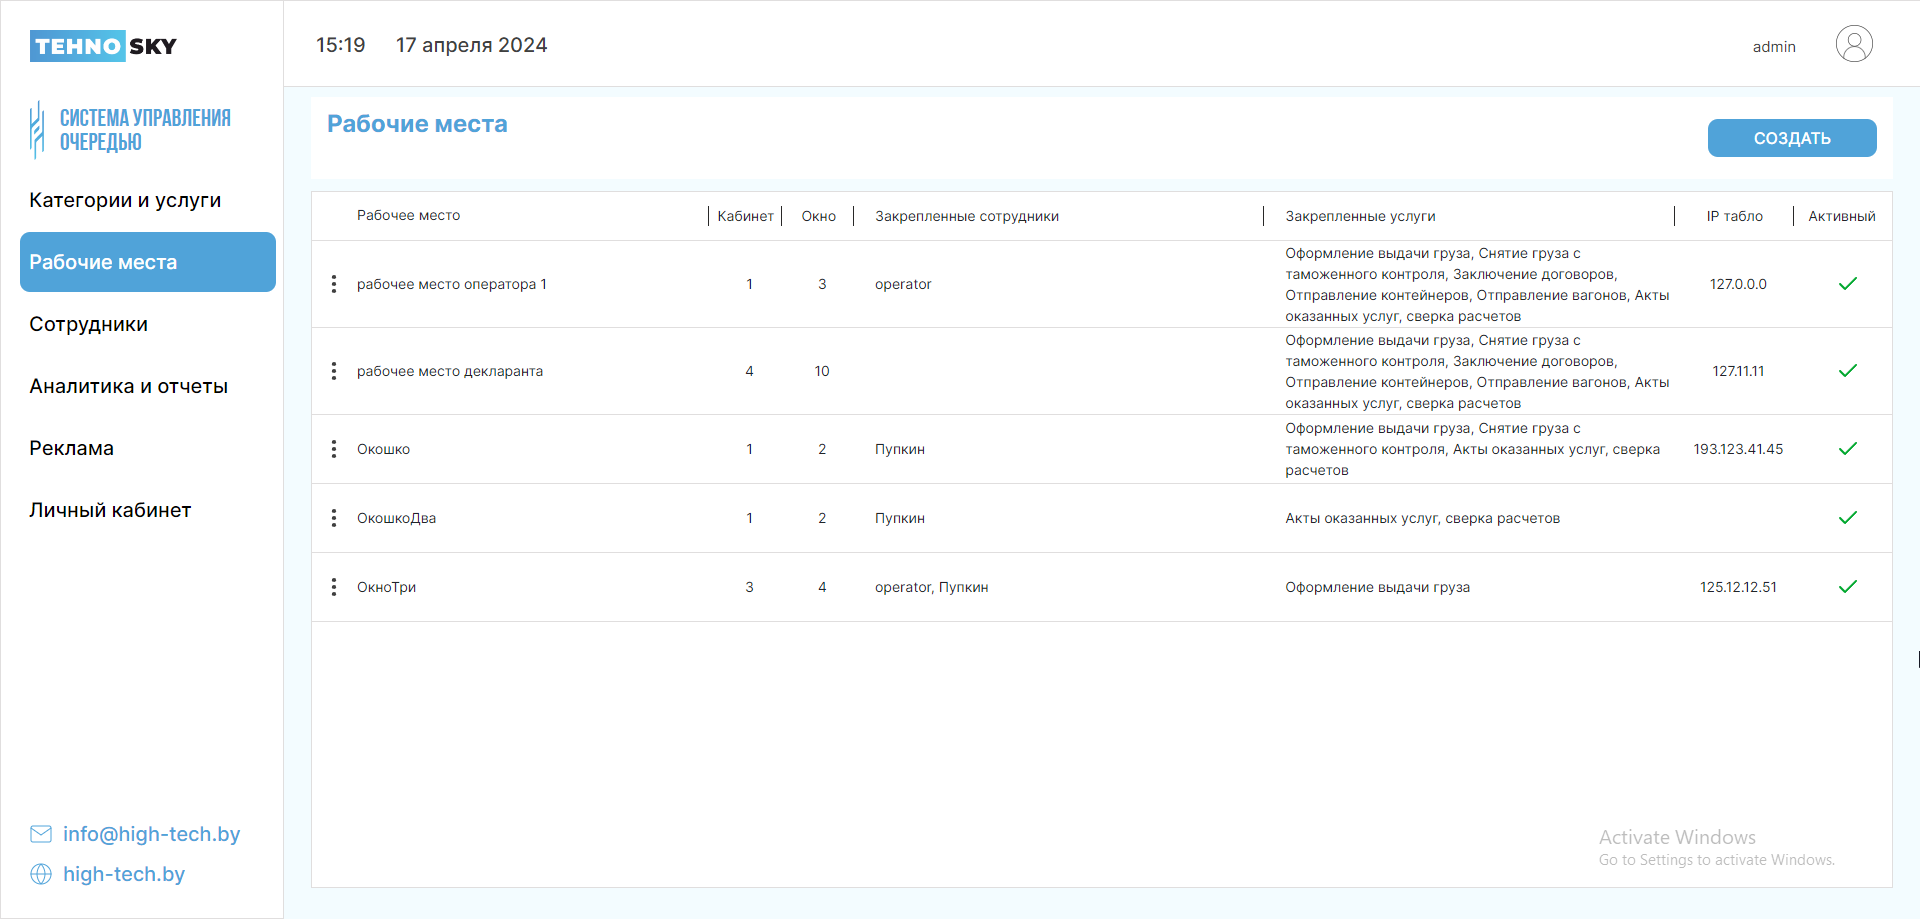The height and width of the screenshot is (919, 1920).
Task: Toggle active checkmark for рабочее место декларанта
Action: pos(1847,371)
